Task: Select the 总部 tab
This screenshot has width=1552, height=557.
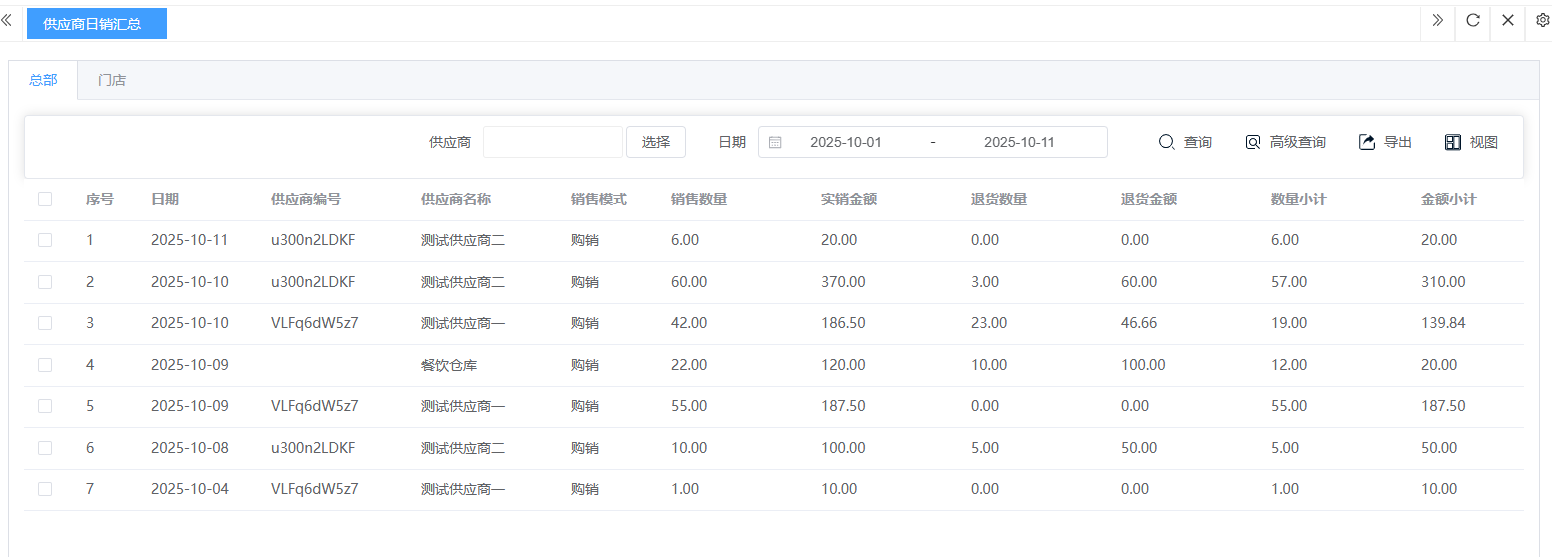Action: (x=43, y=80)
